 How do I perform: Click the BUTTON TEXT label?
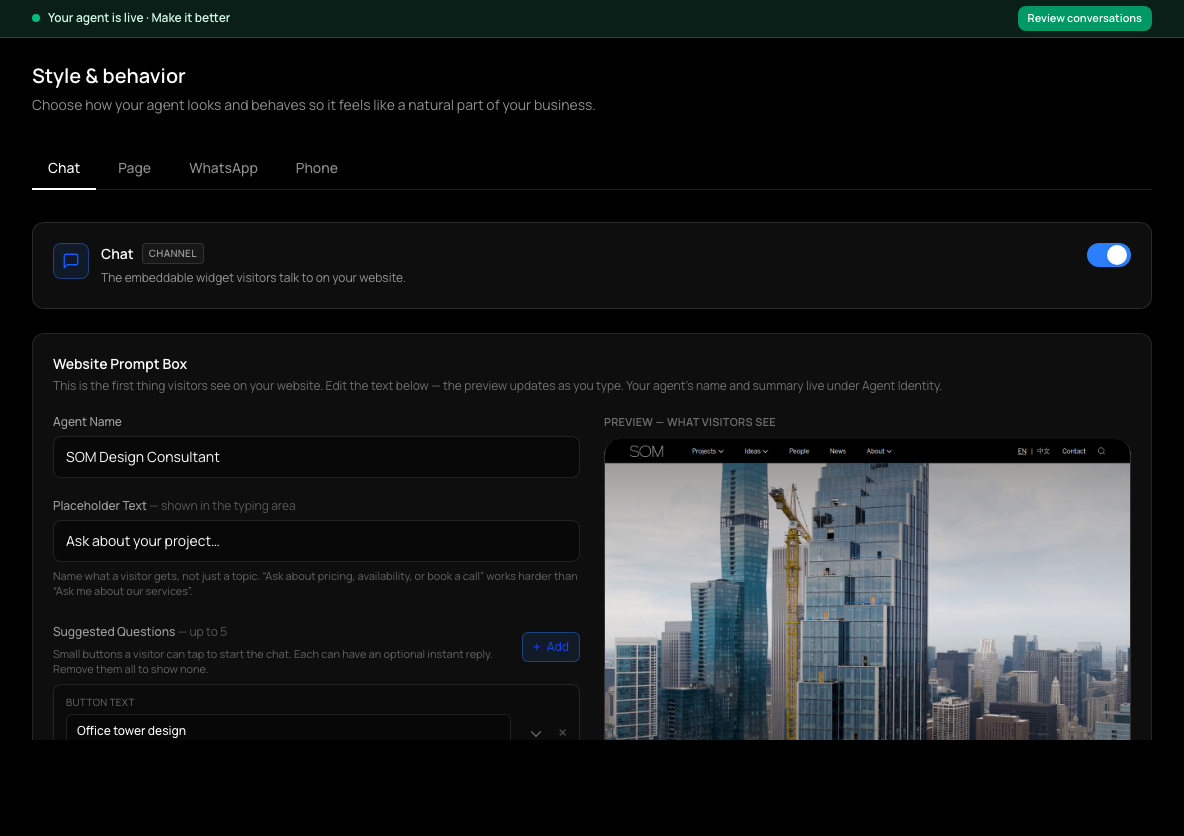point(100,702)
